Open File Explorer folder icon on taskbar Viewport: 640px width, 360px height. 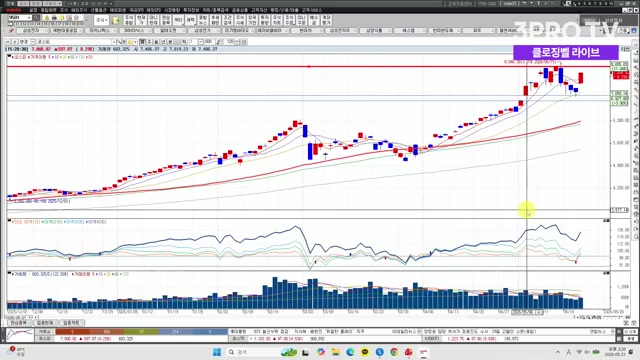click(x=336, y=352)
